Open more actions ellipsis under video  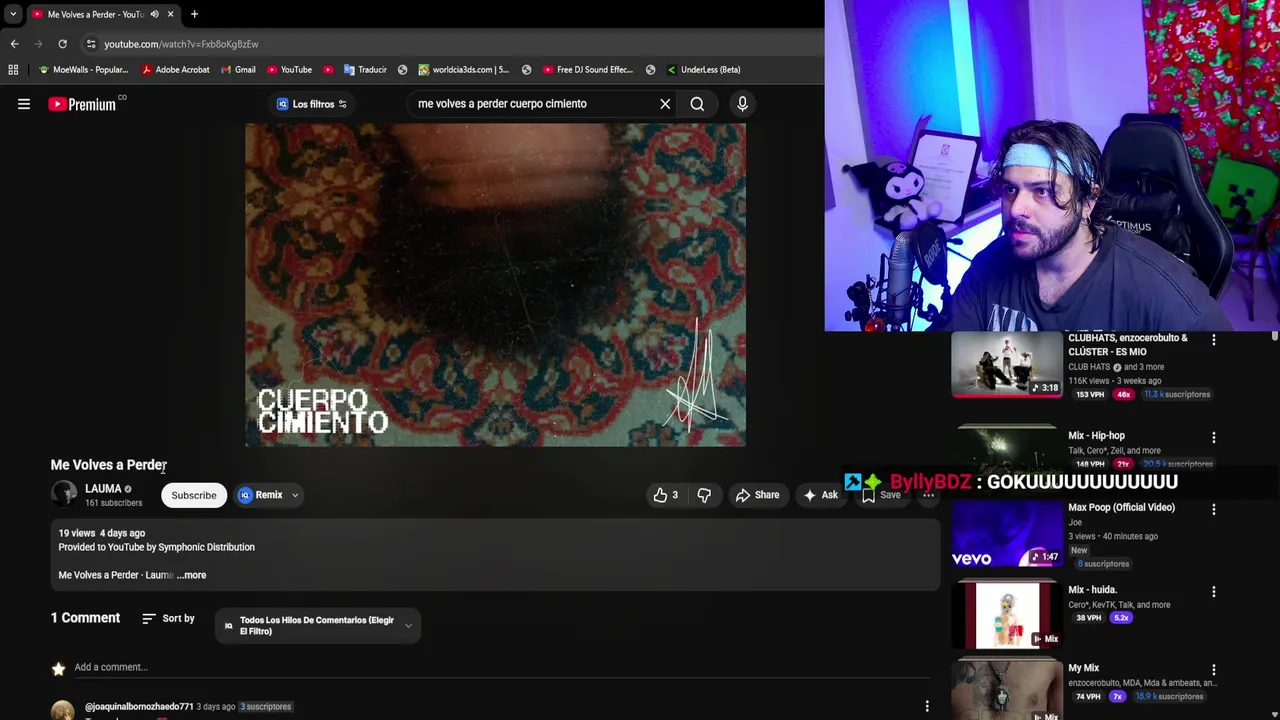928,495
